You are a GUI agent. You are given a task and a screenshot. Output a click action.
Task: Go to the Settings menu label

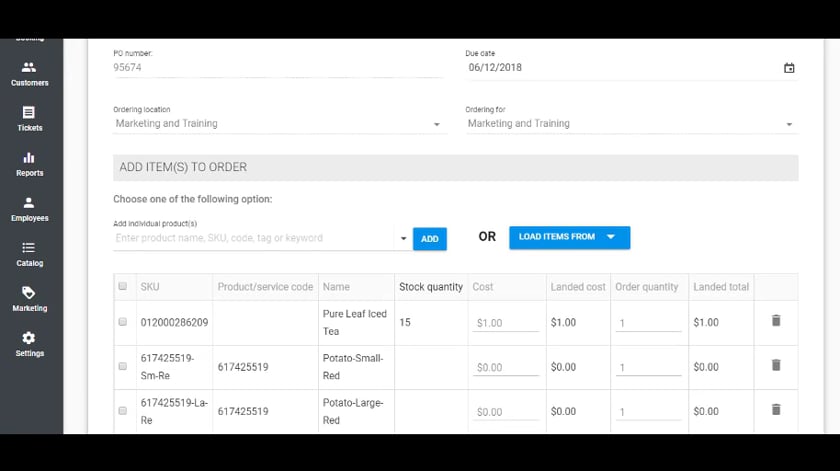(29, 353)
